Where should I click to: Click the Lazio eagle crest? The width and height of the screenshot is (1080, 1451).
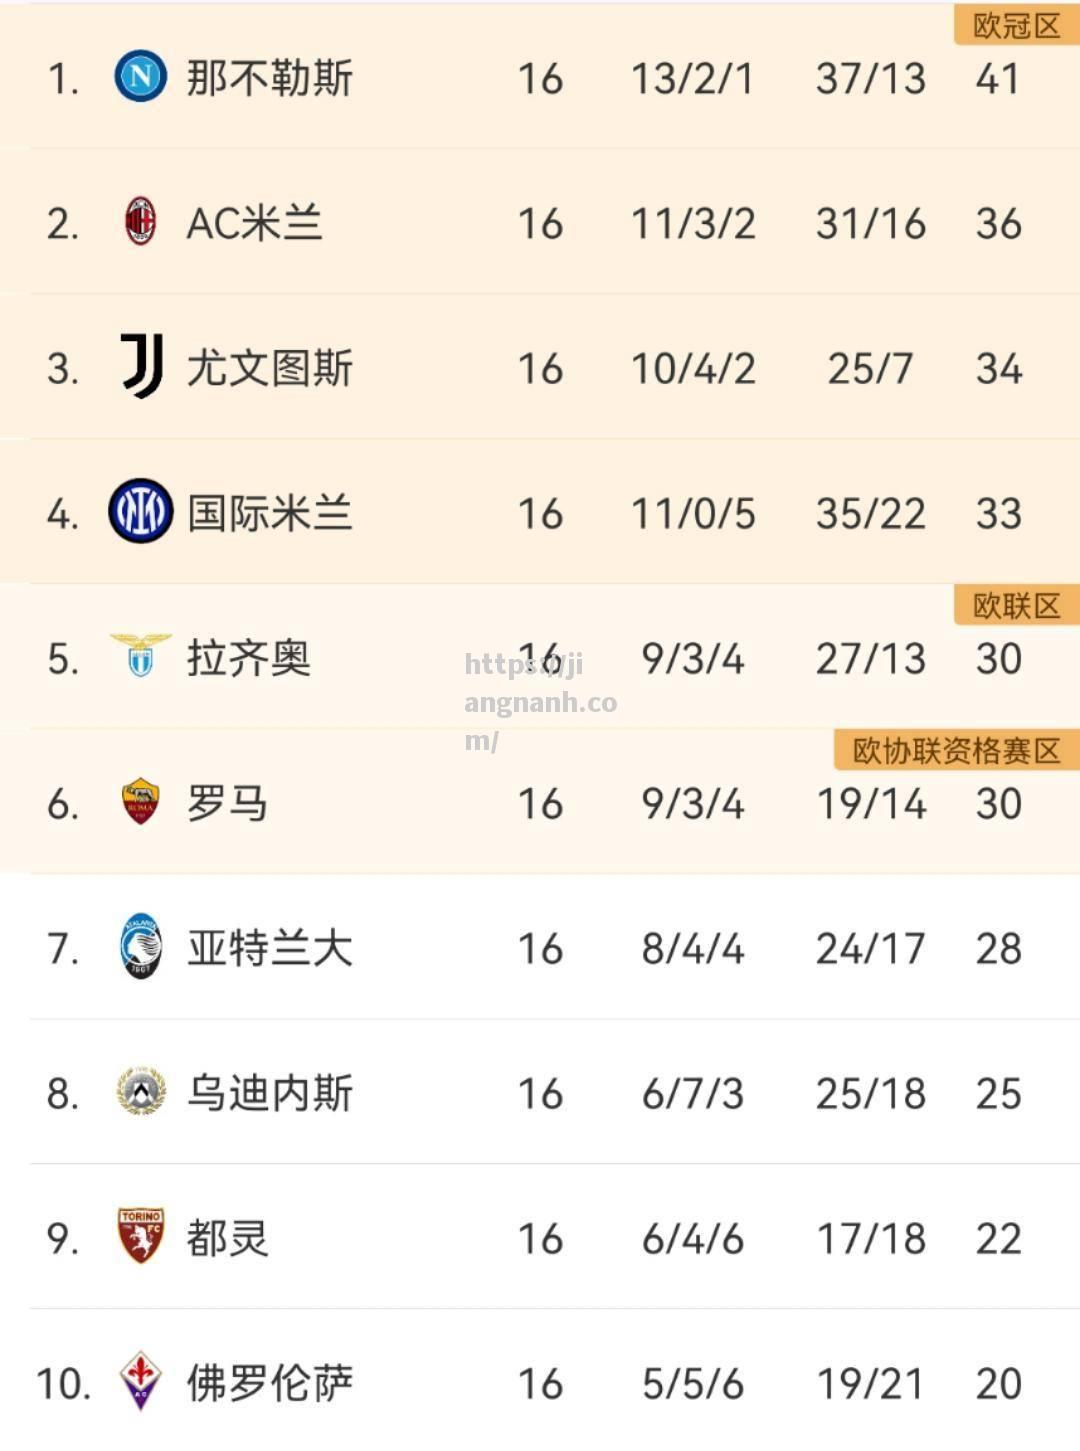tap(140, 656)
